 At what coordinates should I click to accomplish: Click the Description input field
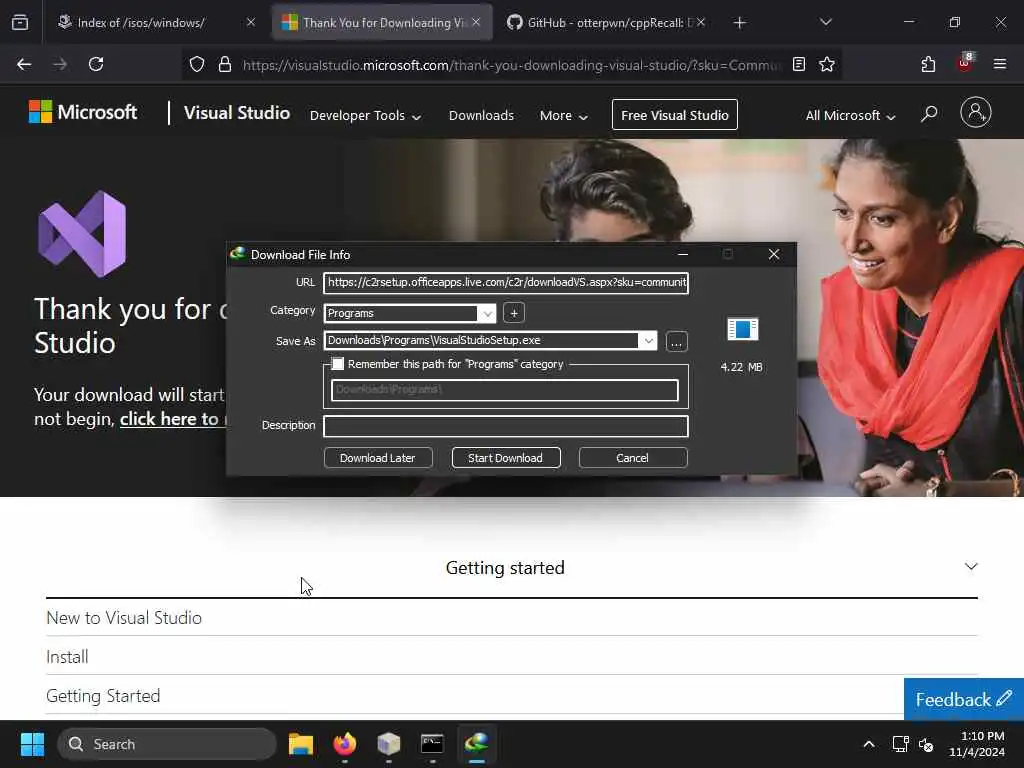tap(506, 426)
